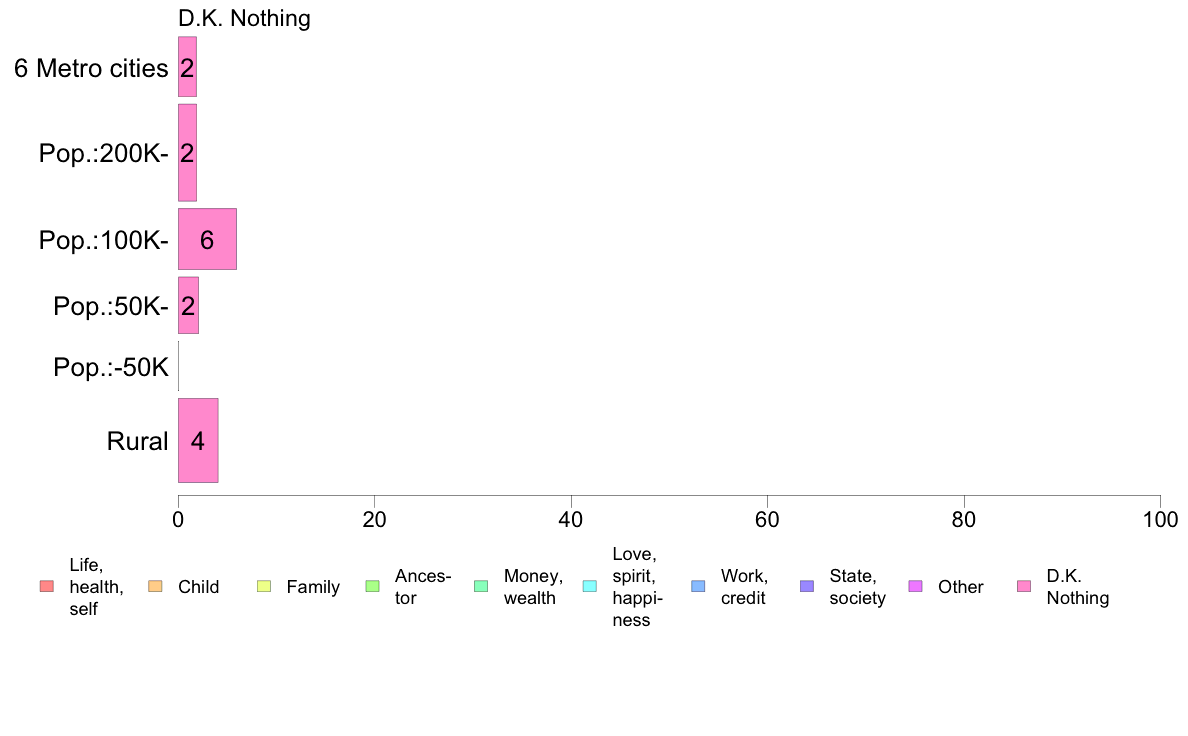Select the Other legend color swatch
This screenshot has width=1188, height=736.
tap(915, 587)
